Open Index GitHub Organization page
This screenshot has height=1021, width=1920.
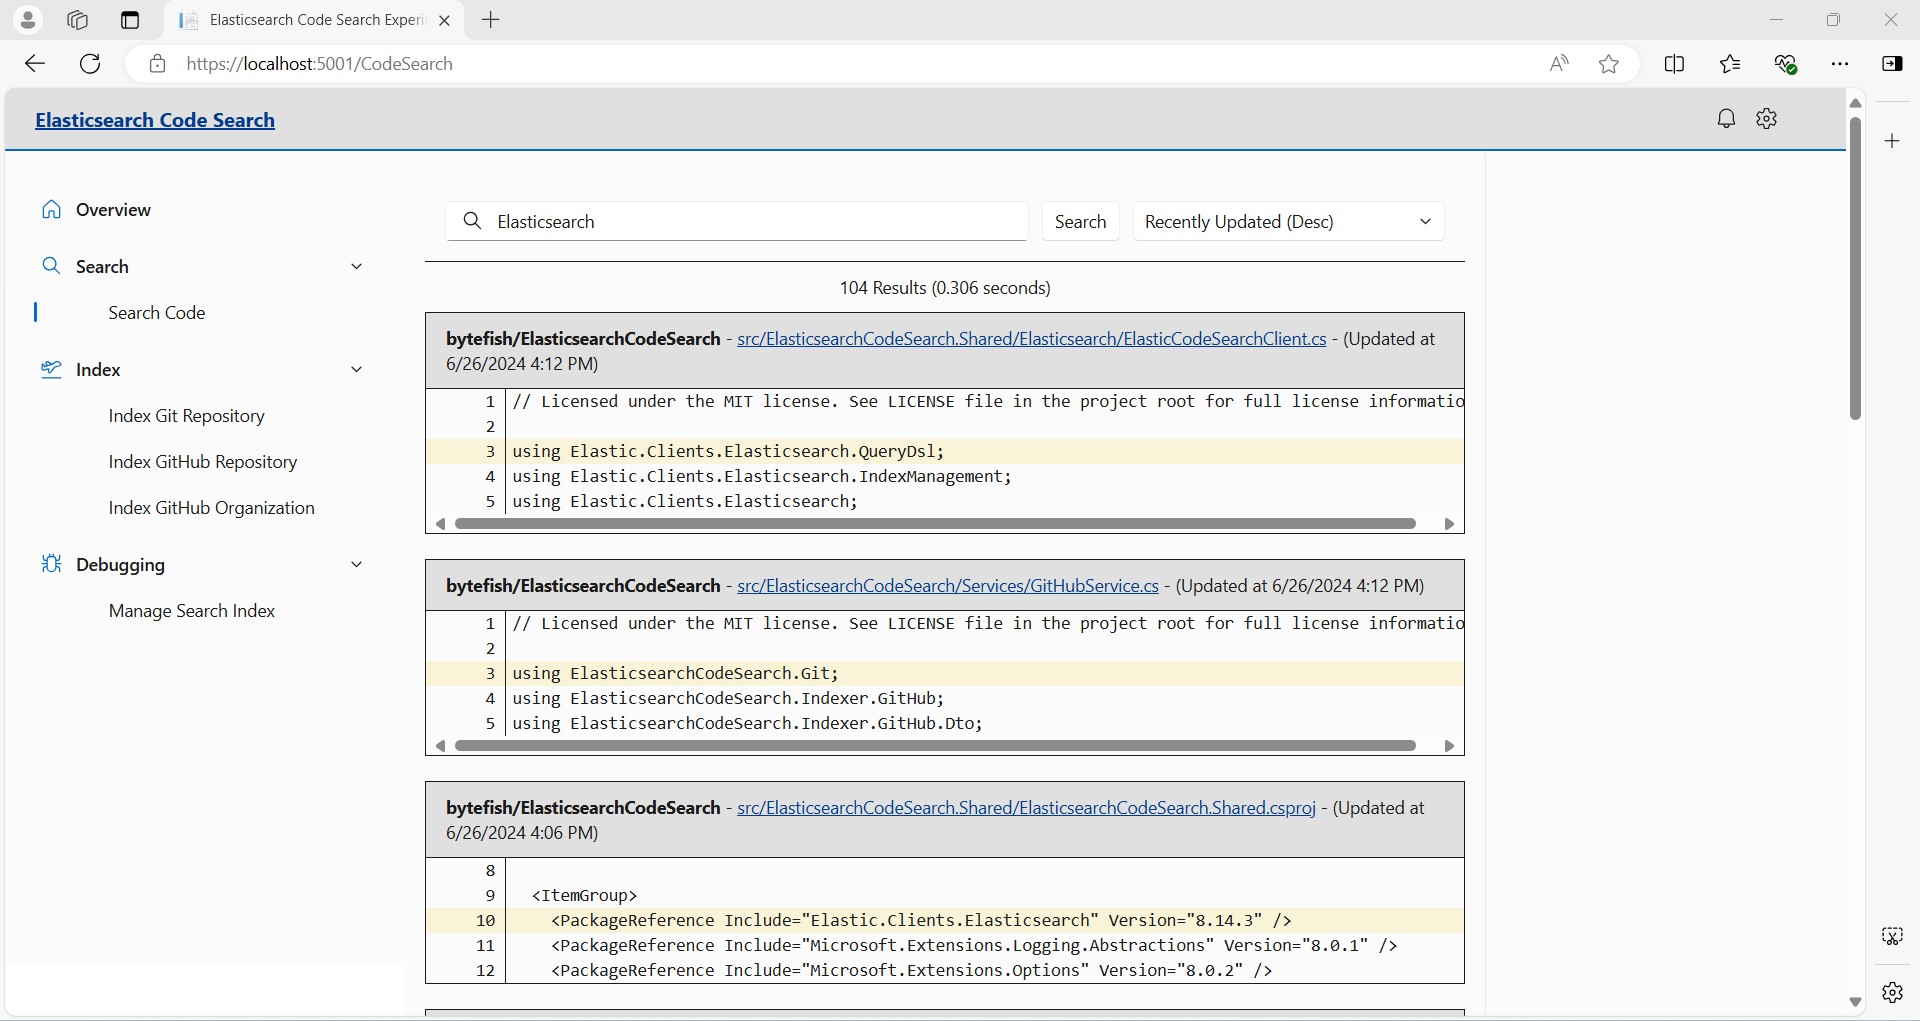(212, 508)
